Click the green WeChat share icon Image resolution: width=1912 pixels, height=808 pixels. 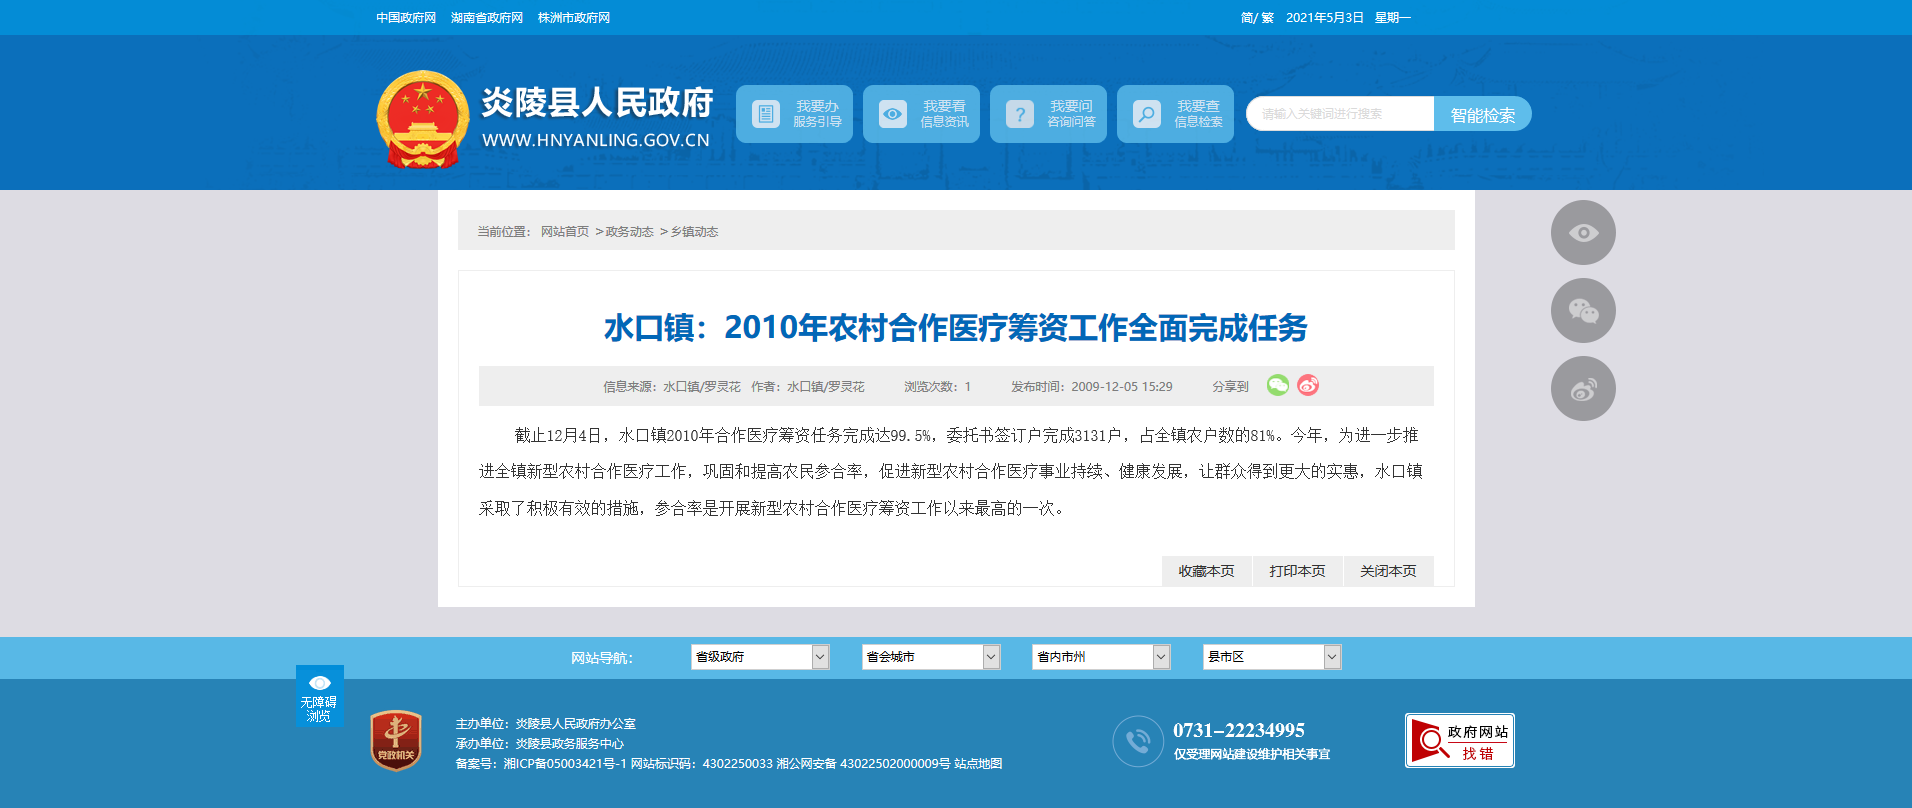1277,385
